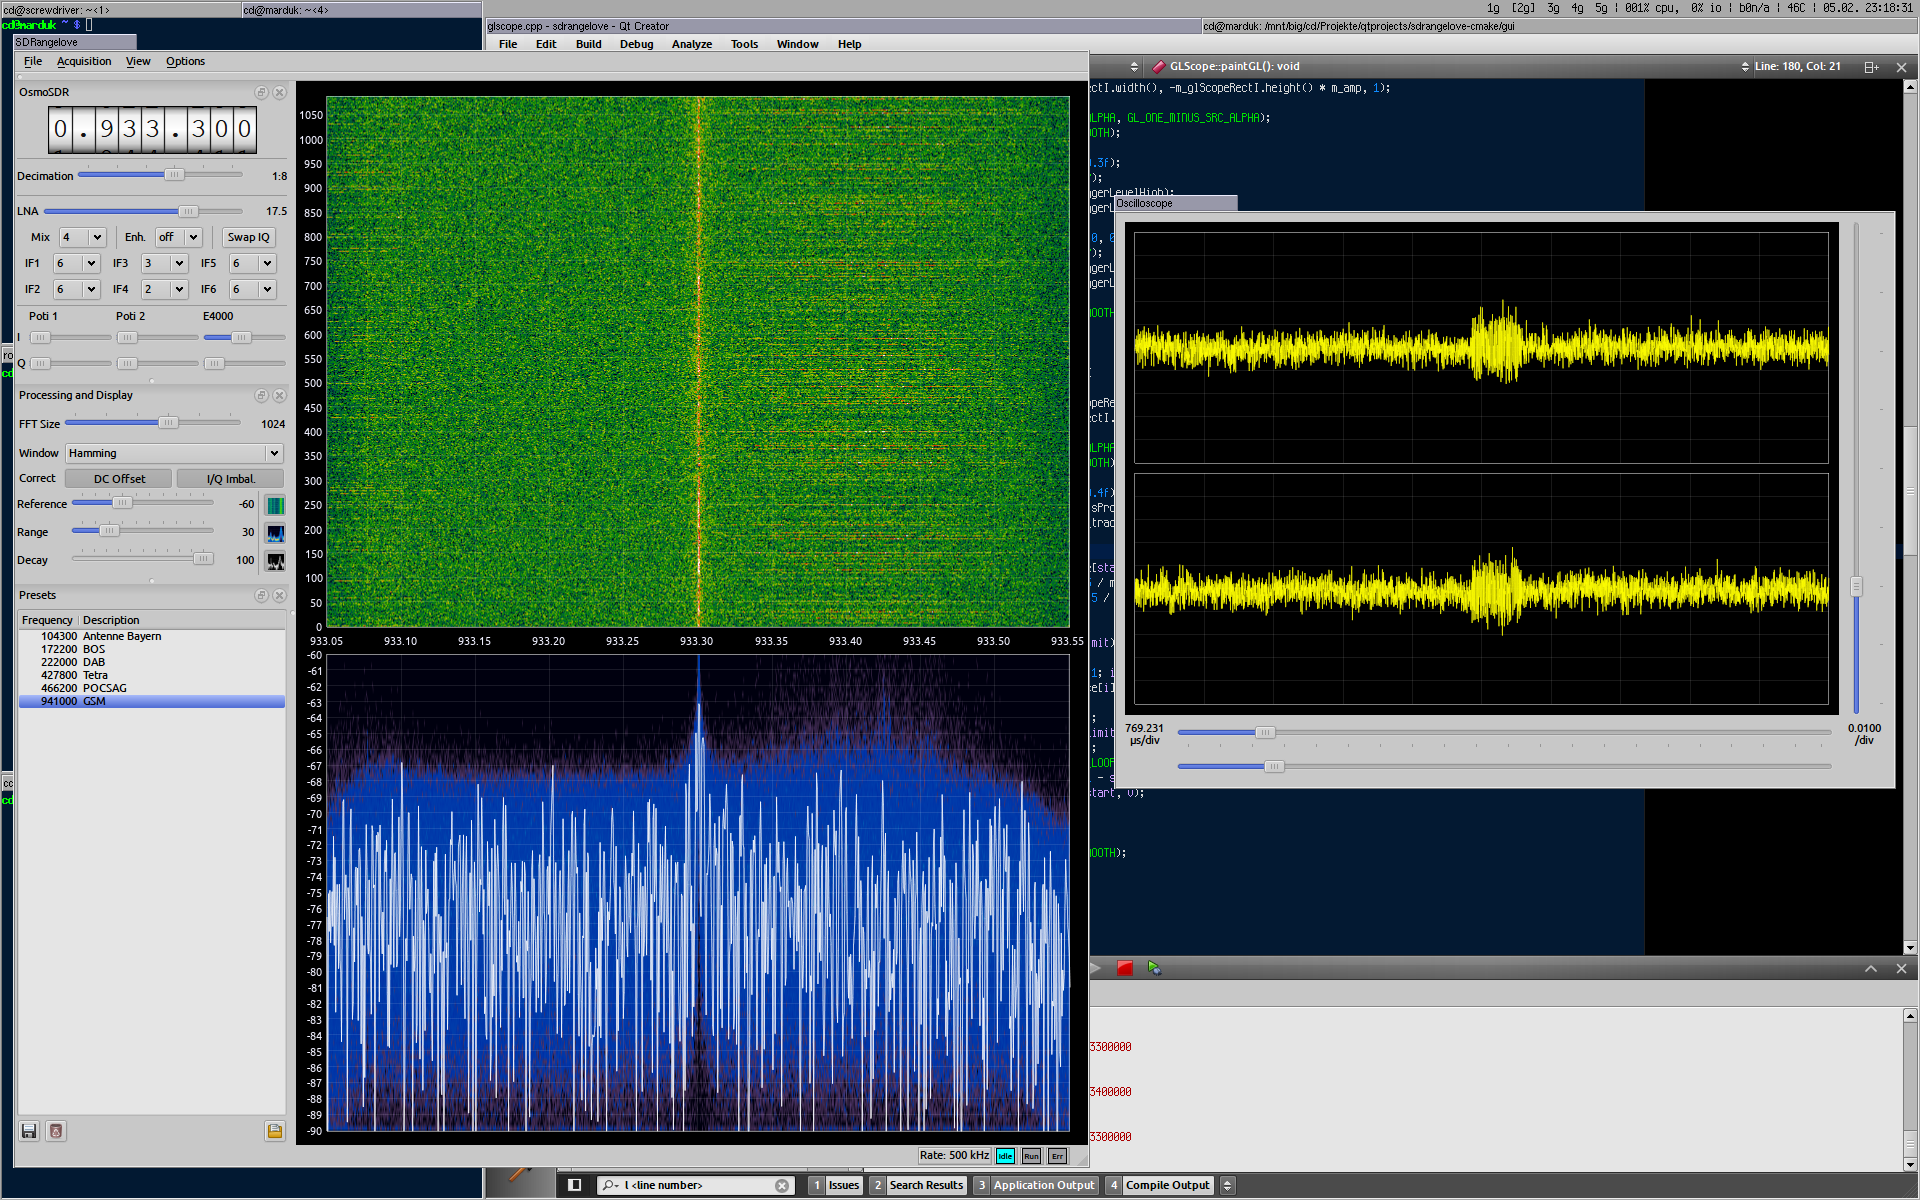Close the Presets dock panel

(x=280, y=595)
